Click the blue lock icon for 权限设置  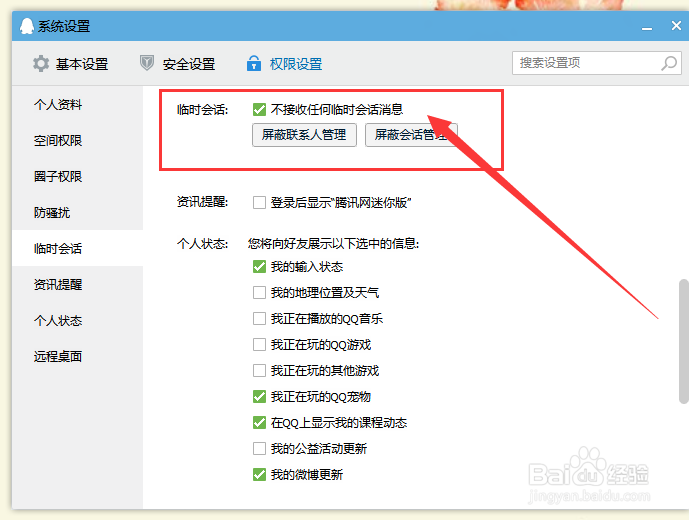coord(254,63)
